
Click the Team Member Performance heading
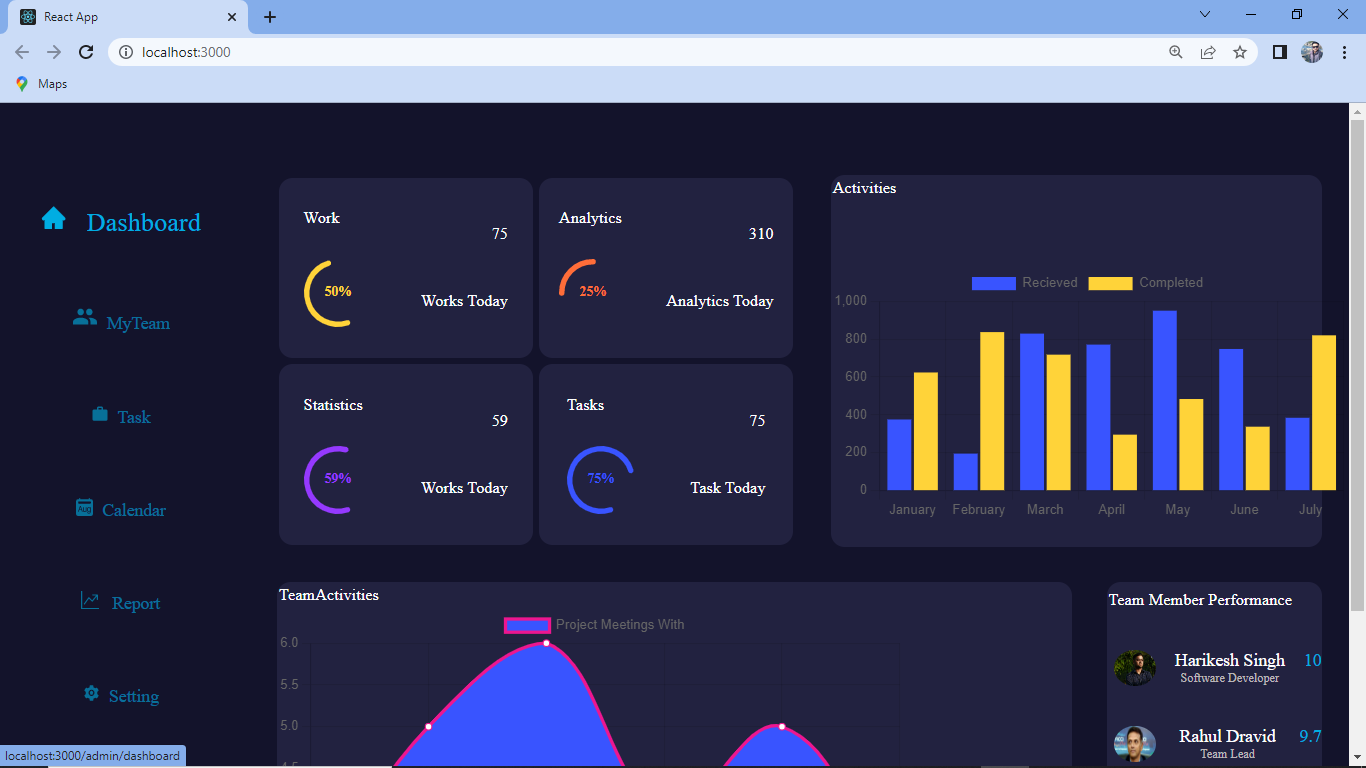click(1200, 600)
